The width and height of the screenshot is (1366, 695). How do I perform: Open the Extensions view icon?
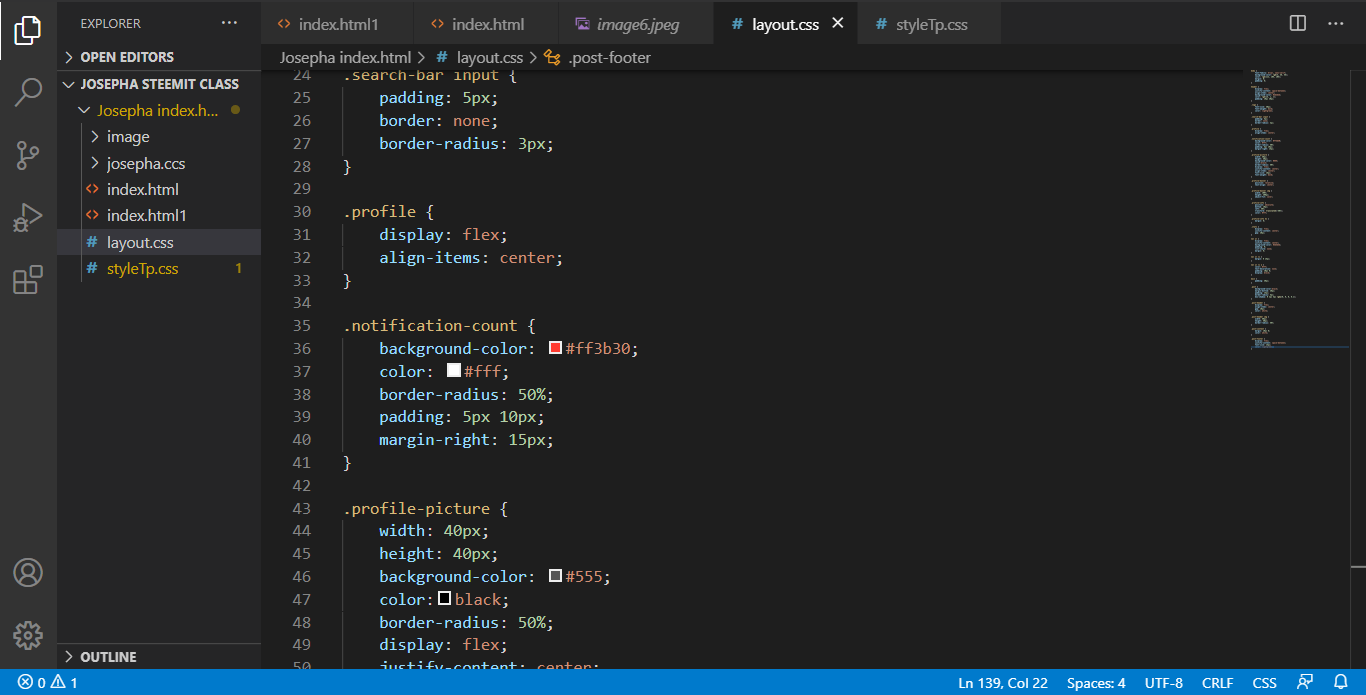(28, 280)
